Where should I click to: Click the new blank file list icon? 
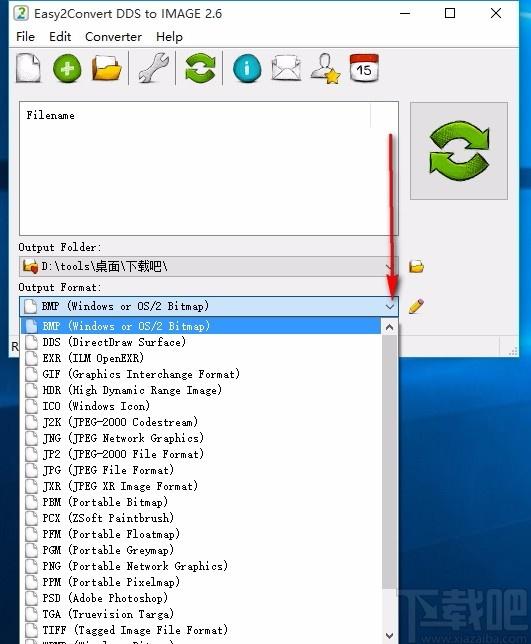click(28, 69)
